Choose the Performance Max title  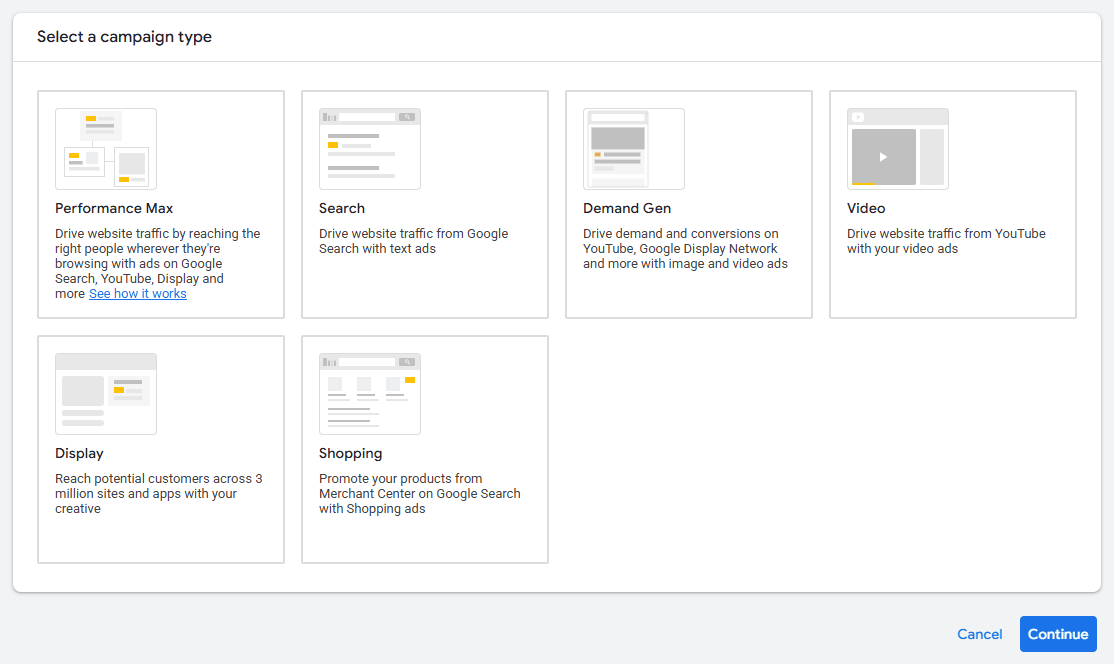coord(114,208)
